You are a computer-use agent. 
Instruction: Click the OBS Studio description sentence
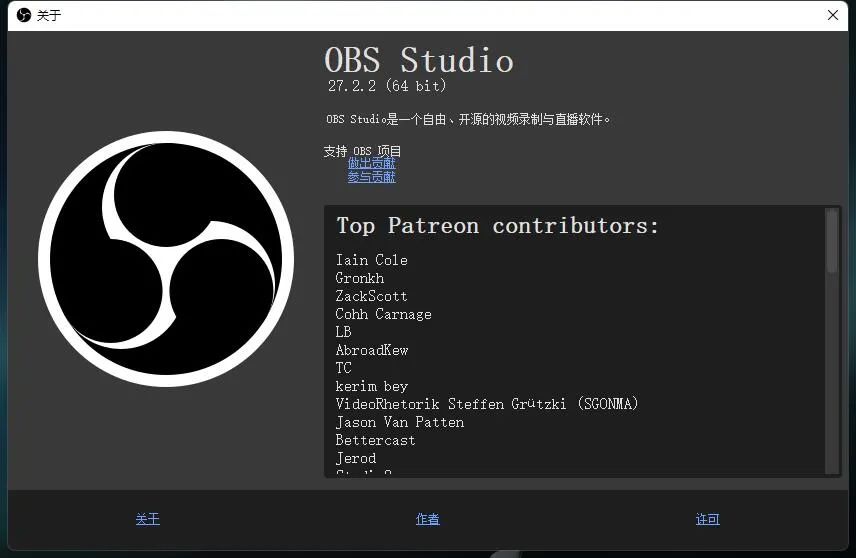pyautogui.click(x=468, y=119)
